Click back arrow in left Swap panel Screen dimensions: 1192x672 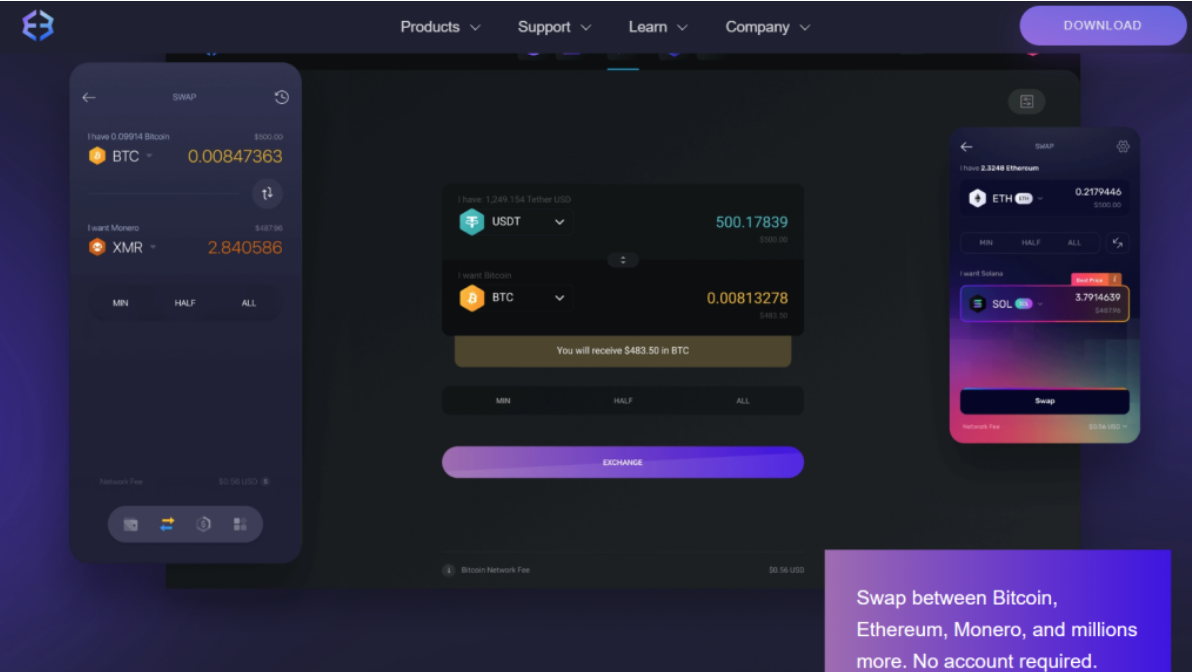click(x=89, y=97)
